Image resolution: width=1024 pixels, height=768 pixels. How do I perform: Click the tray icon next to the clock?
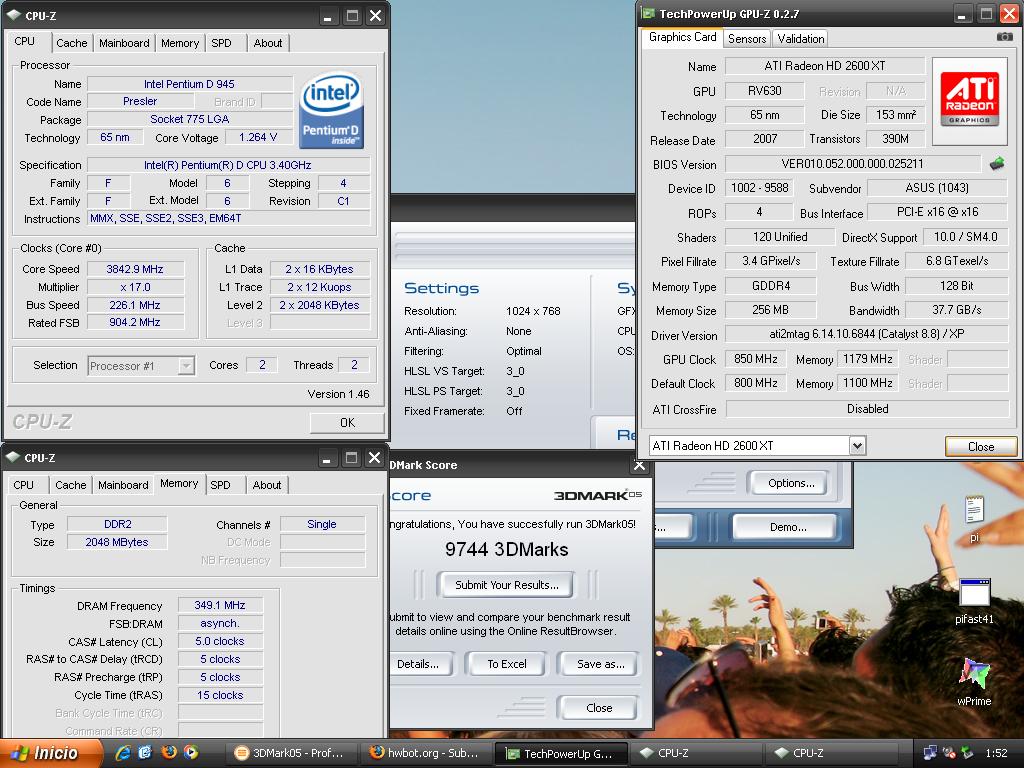(x=968, y=753)
